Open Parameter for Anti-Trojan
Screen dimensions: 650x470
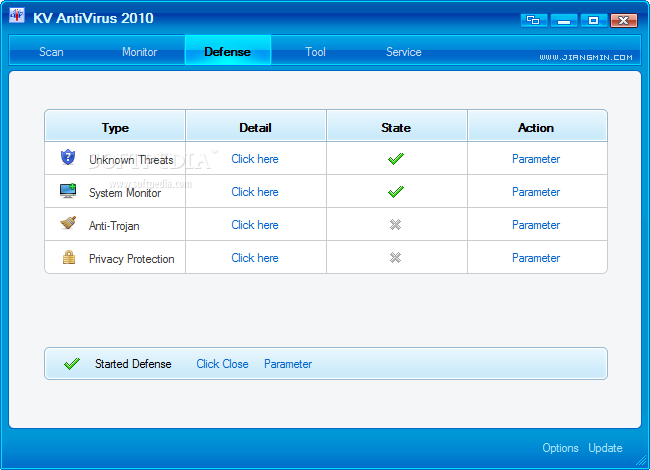[536, 225]
